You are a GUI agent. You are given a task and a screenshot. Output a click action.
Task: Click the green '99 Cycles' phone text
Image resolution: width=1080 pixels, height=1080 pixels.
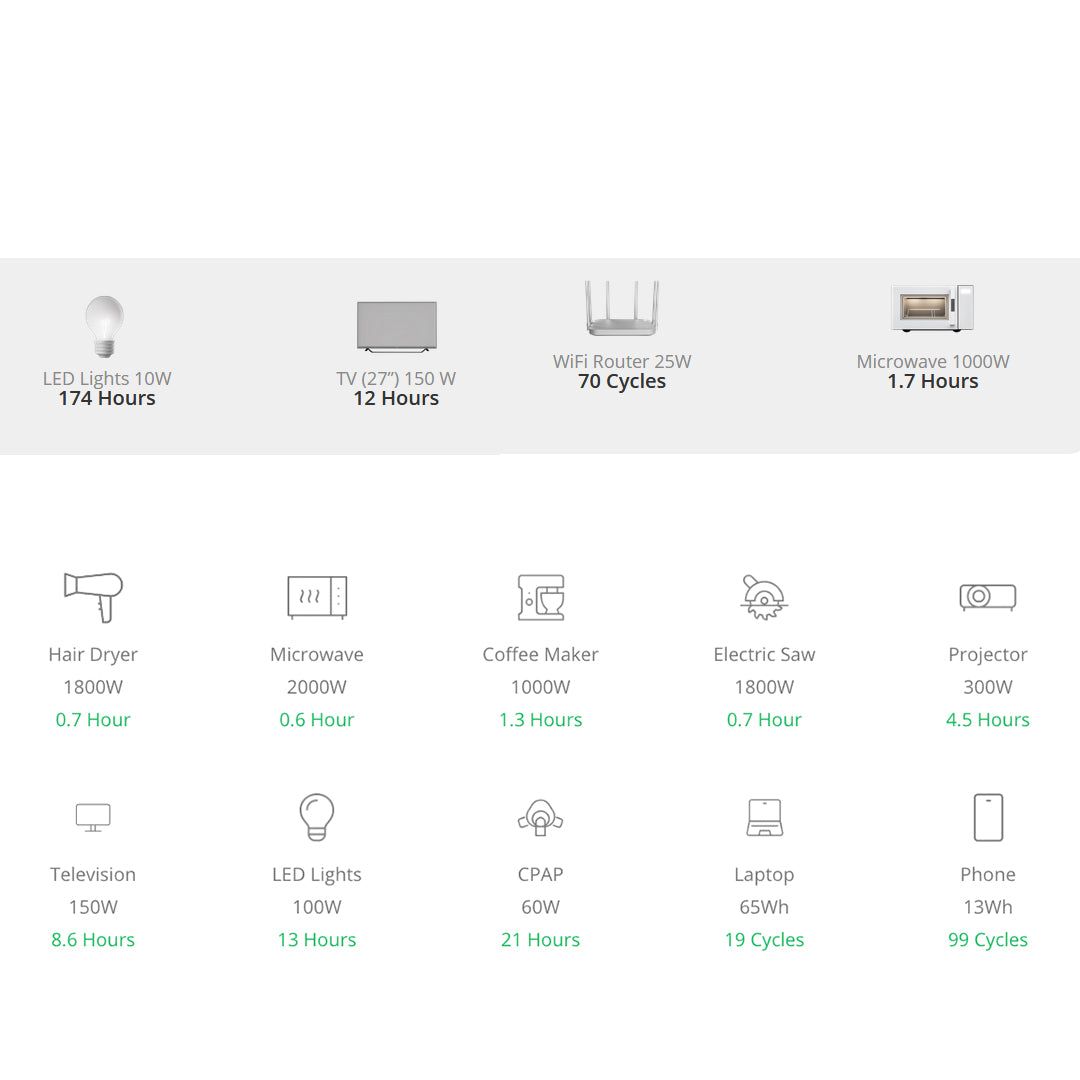point(987,940)
